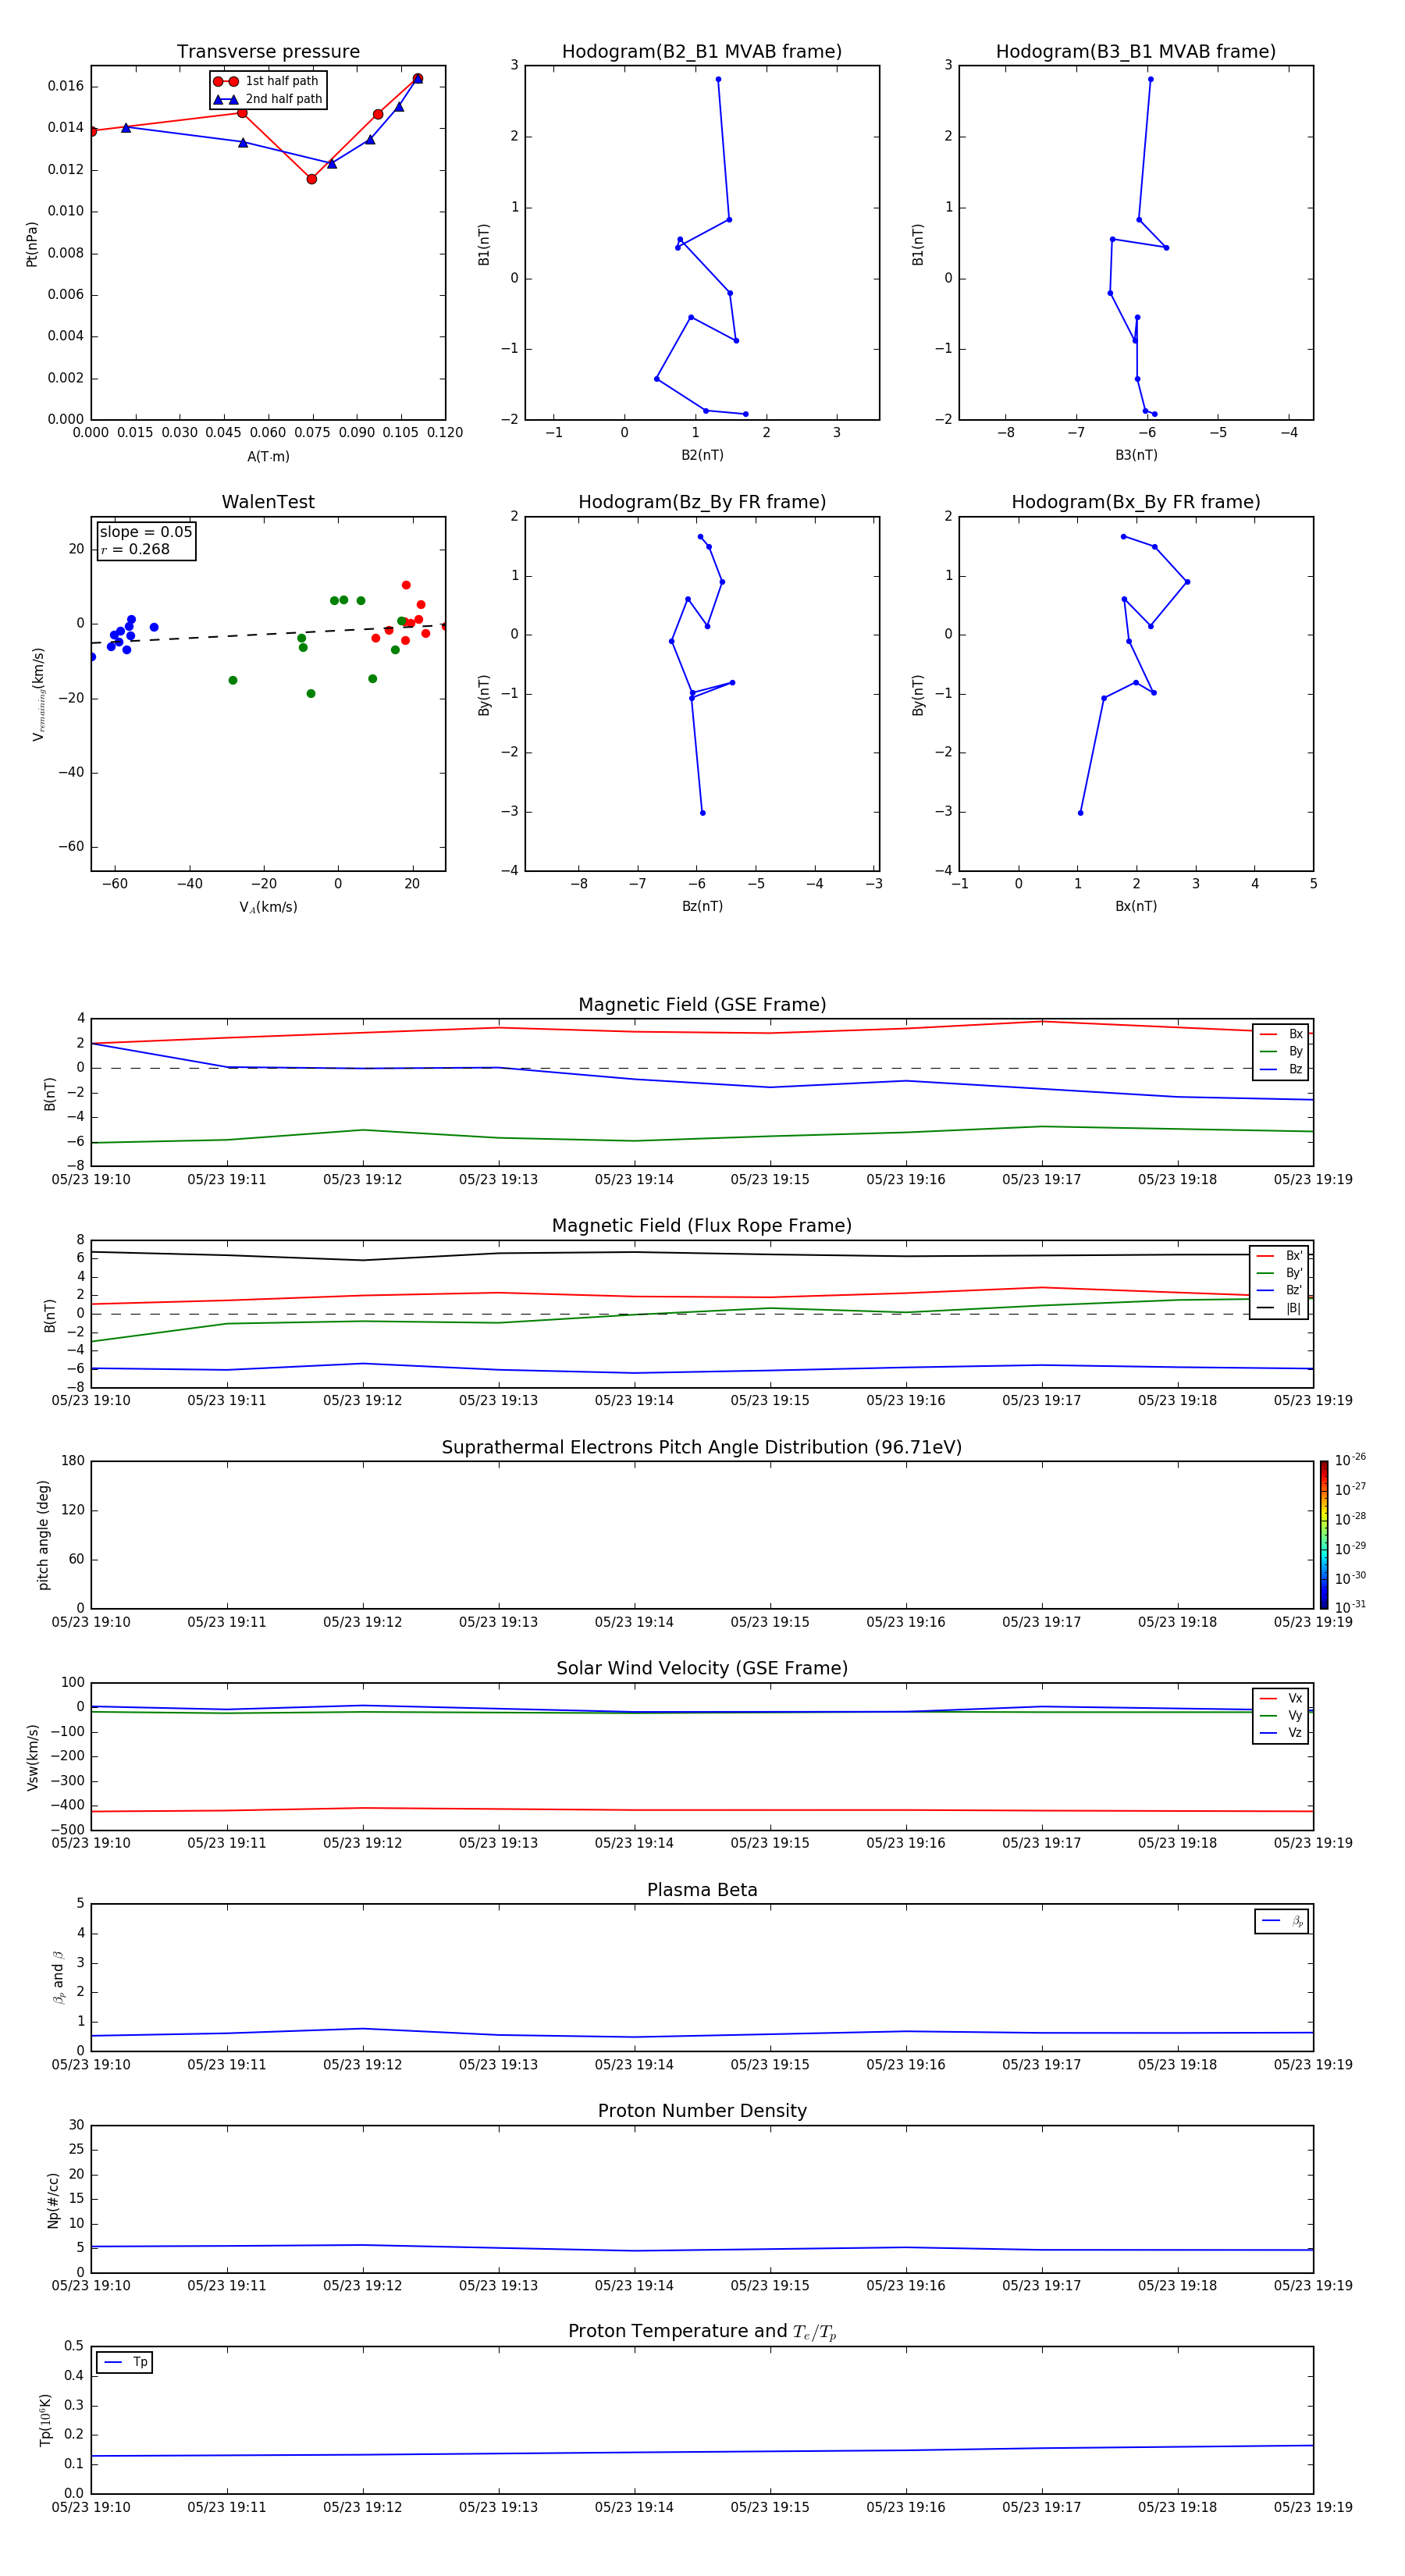Click the A(T·m) x-axis label
The image size is (1405, 2576).
[268, 456]
